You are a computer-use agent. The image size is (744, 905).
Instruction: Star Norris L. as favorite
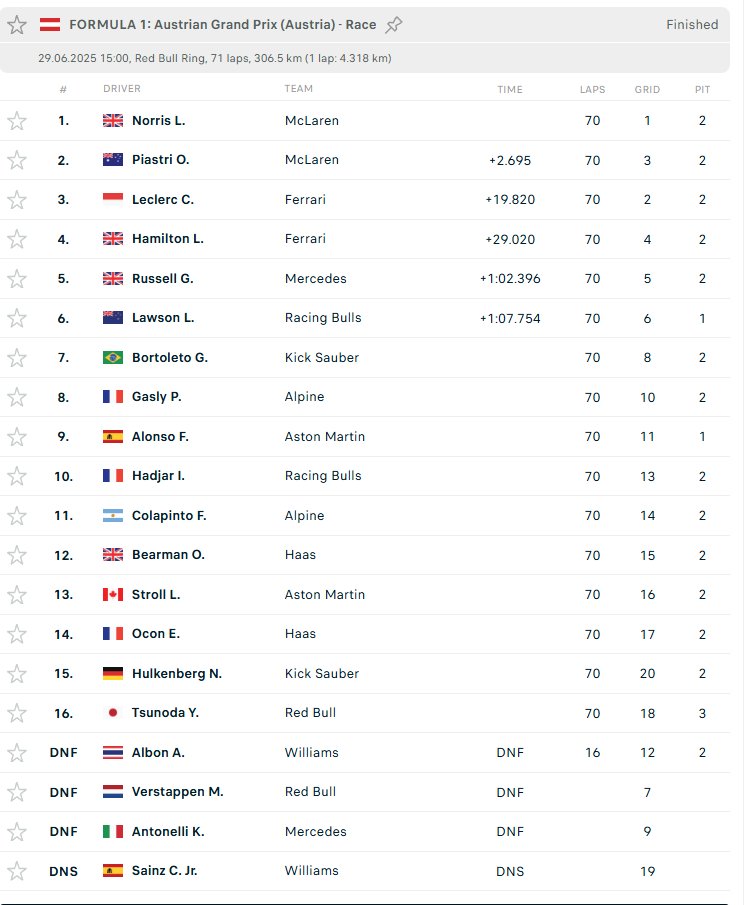[x=17, y=121]
